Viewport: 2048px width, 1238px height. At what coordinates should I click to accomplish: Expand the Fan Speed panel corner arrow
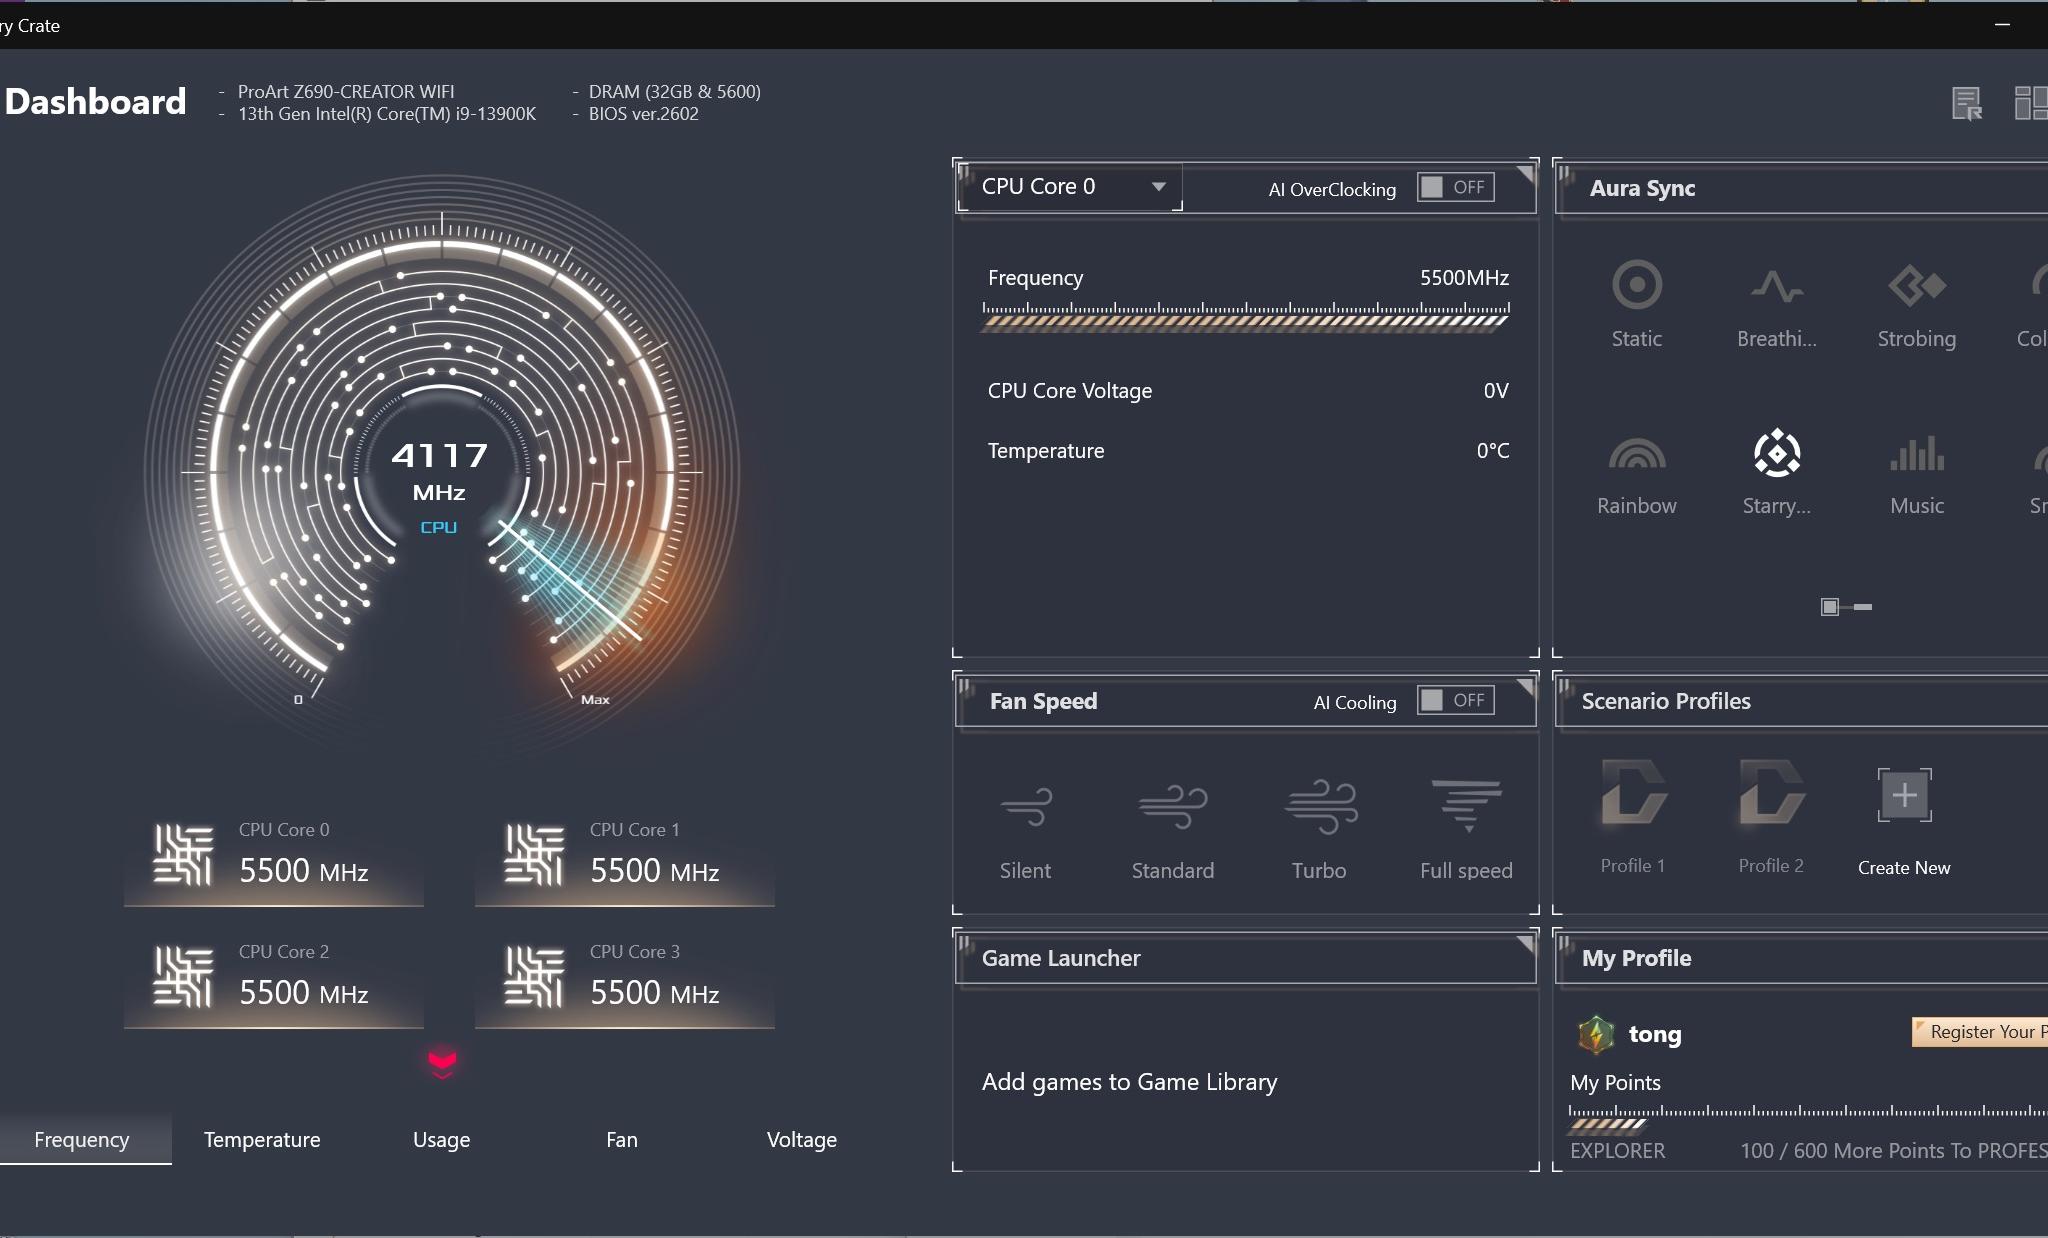pos(1525,686)
